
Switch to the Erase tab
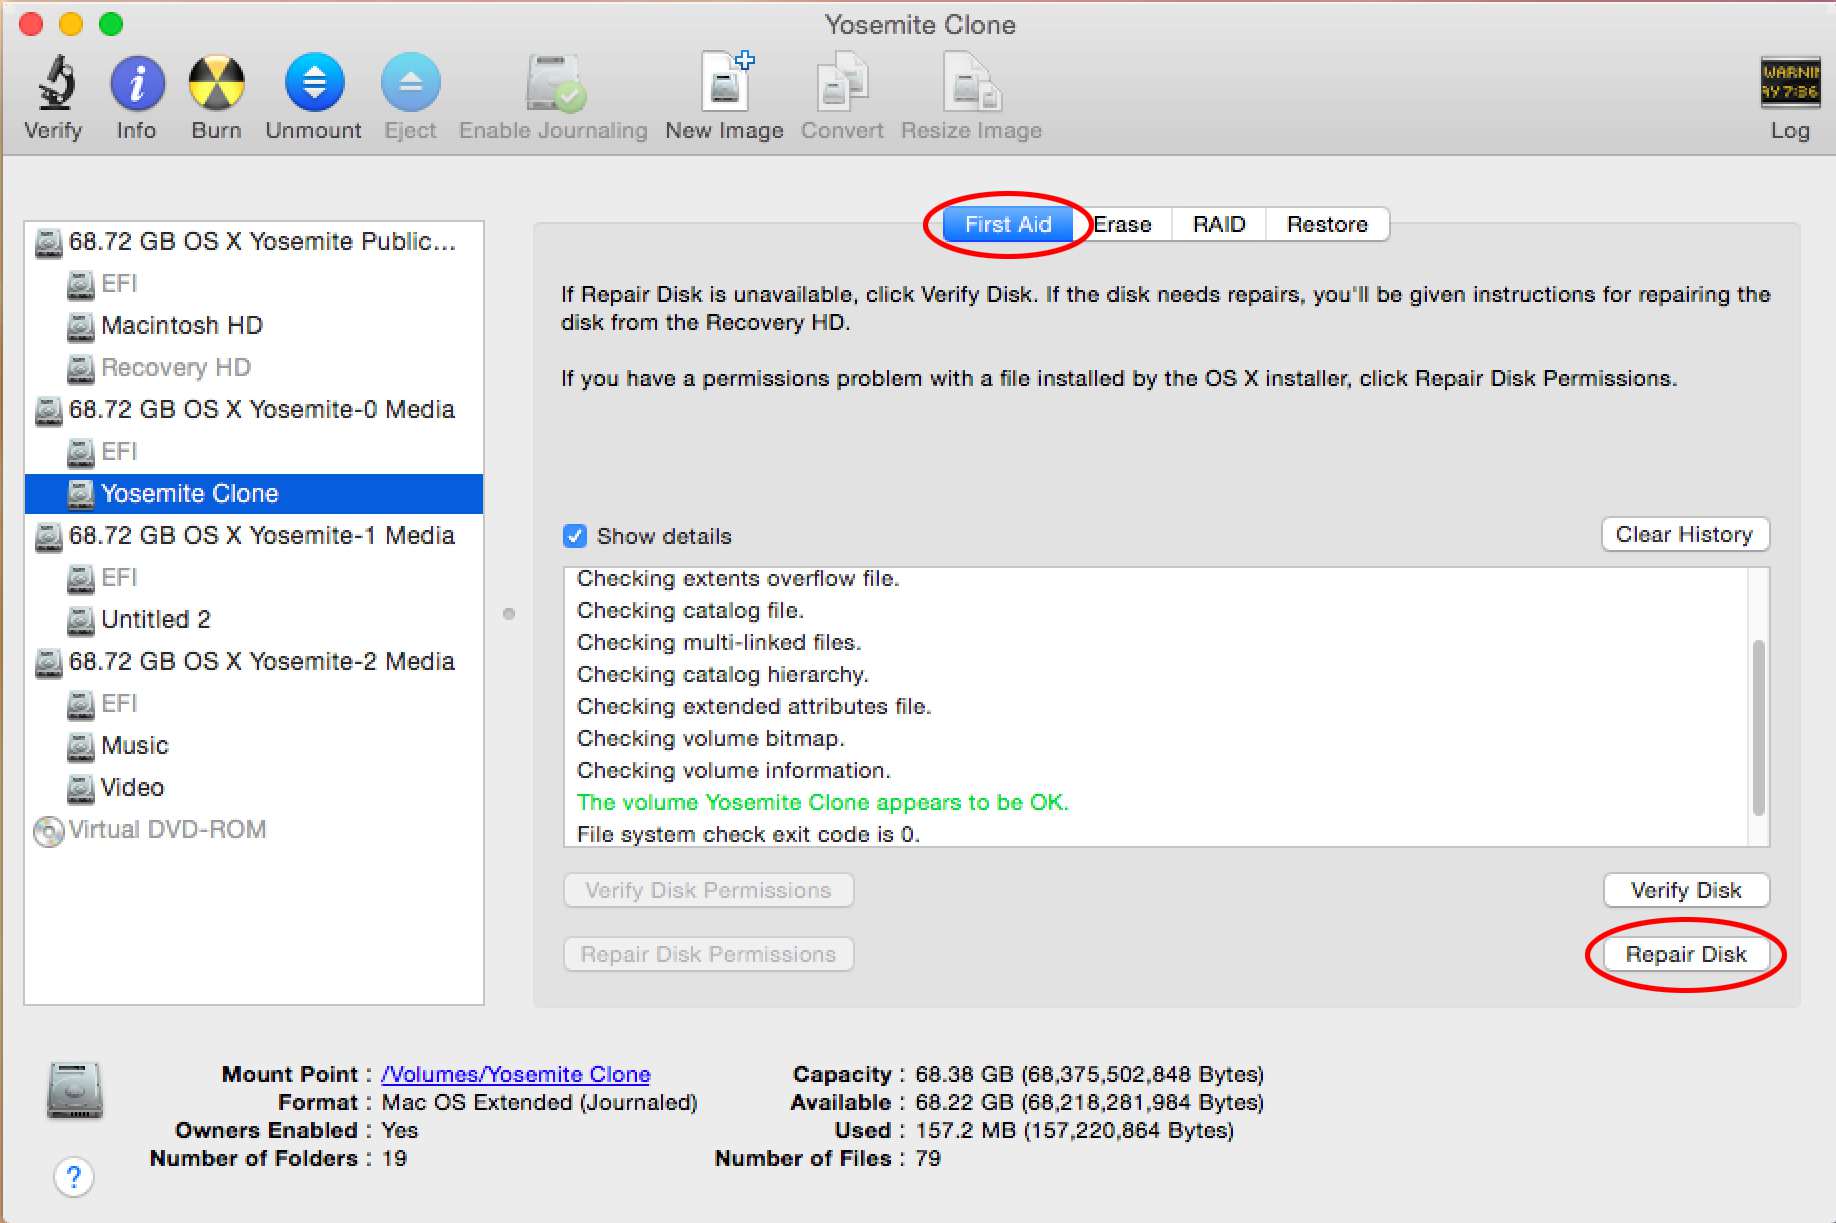(x=1122, y=225)
